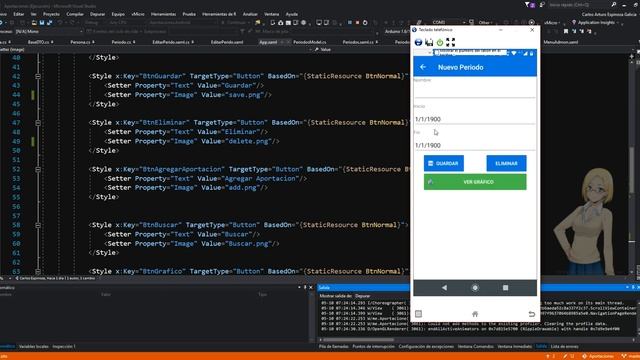Viewport: 640px width, 360px height.
Task: Click the Fin date field 1/1/1900
Action: click(475, 145)
